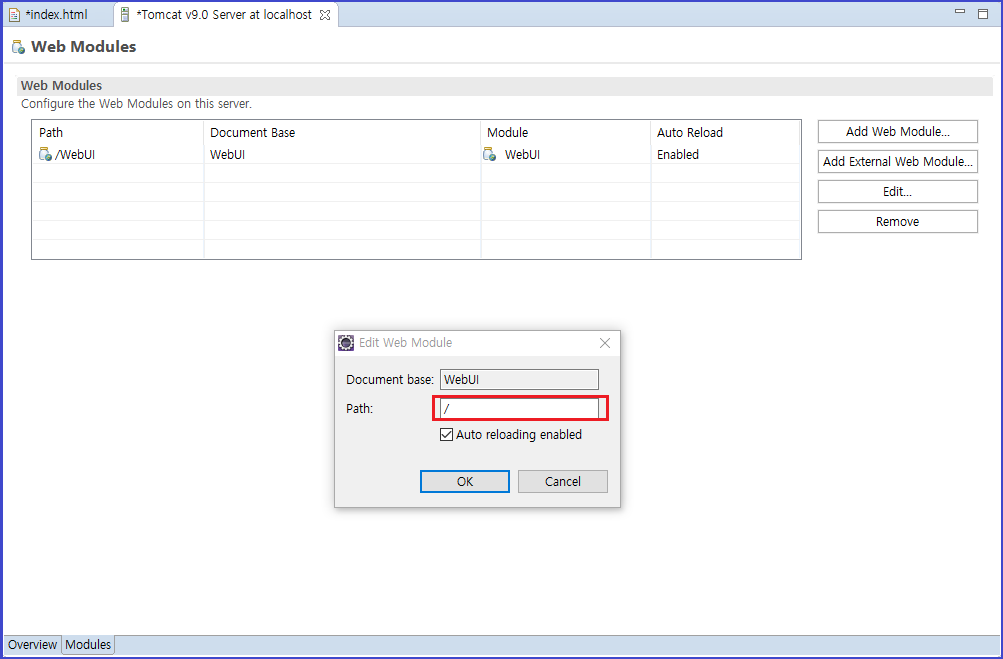Click Add Web Module button
1003x659 pixels.
click(x=897, y=132)
